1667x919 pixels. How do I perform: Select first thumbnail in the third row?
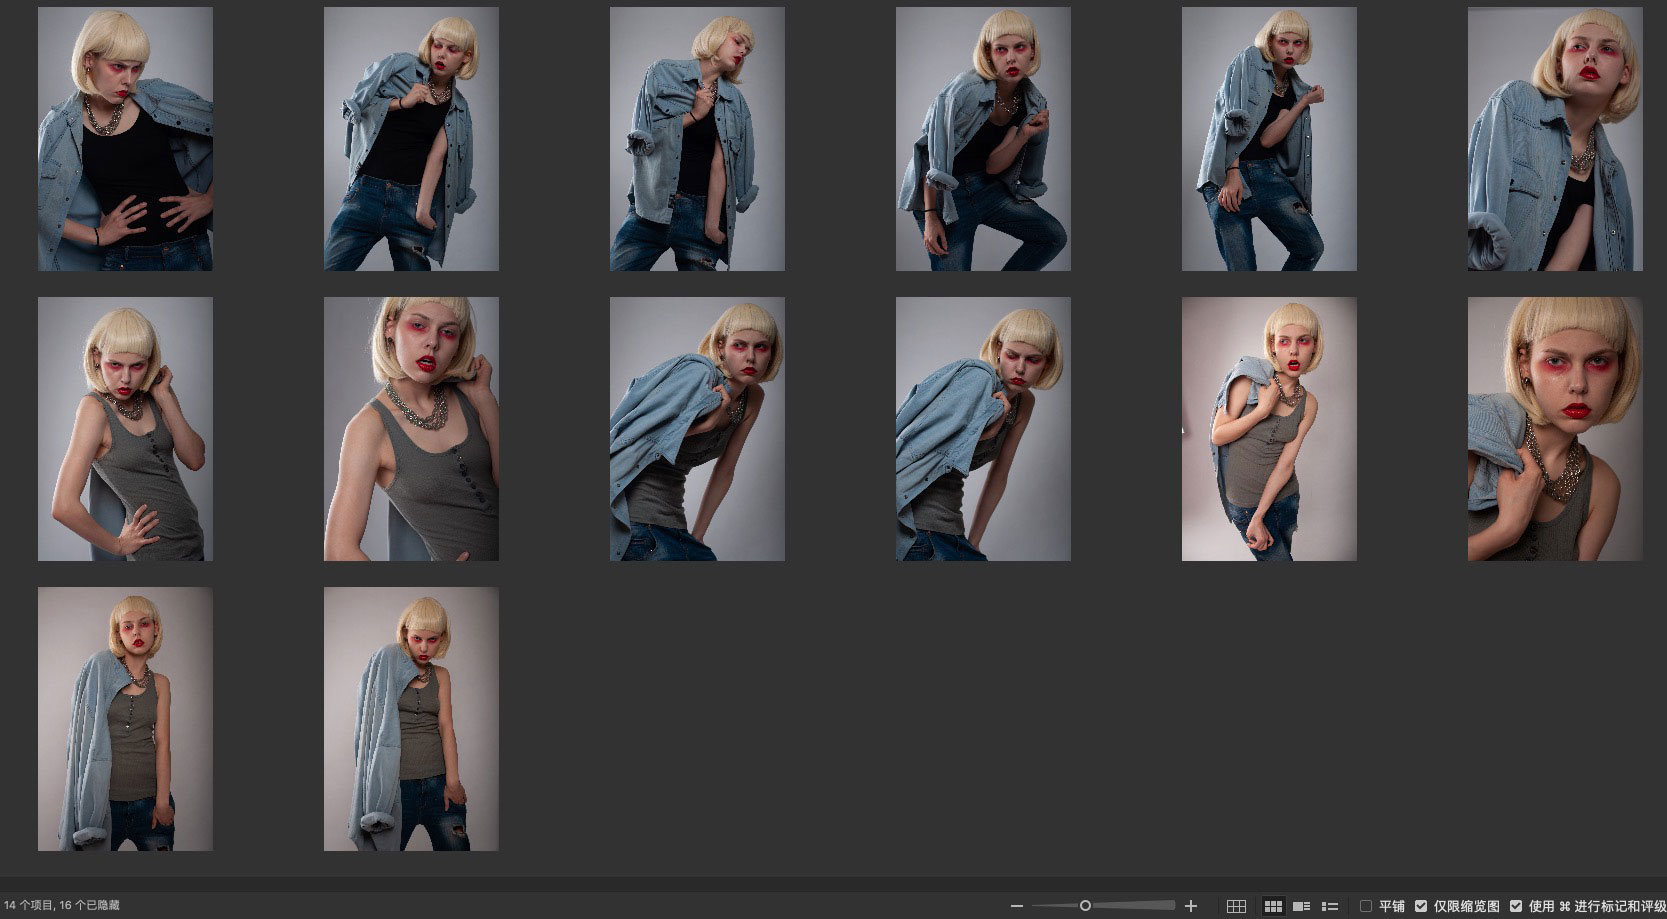pyautogui.click(x=125, y=719)
